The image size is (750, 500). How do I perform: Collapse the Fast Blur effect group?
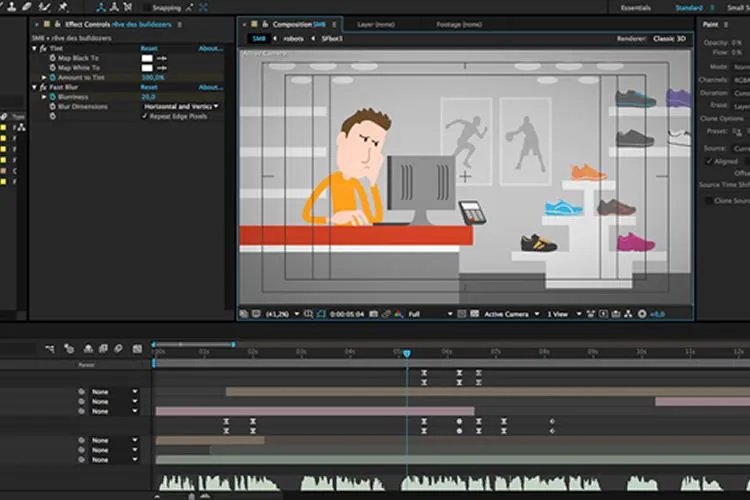point(34,87)
